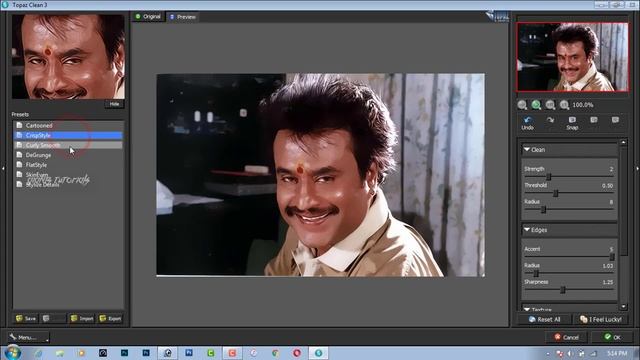Click the main preview image
Viewport: 640px width, 360px height.
point(321,175)
